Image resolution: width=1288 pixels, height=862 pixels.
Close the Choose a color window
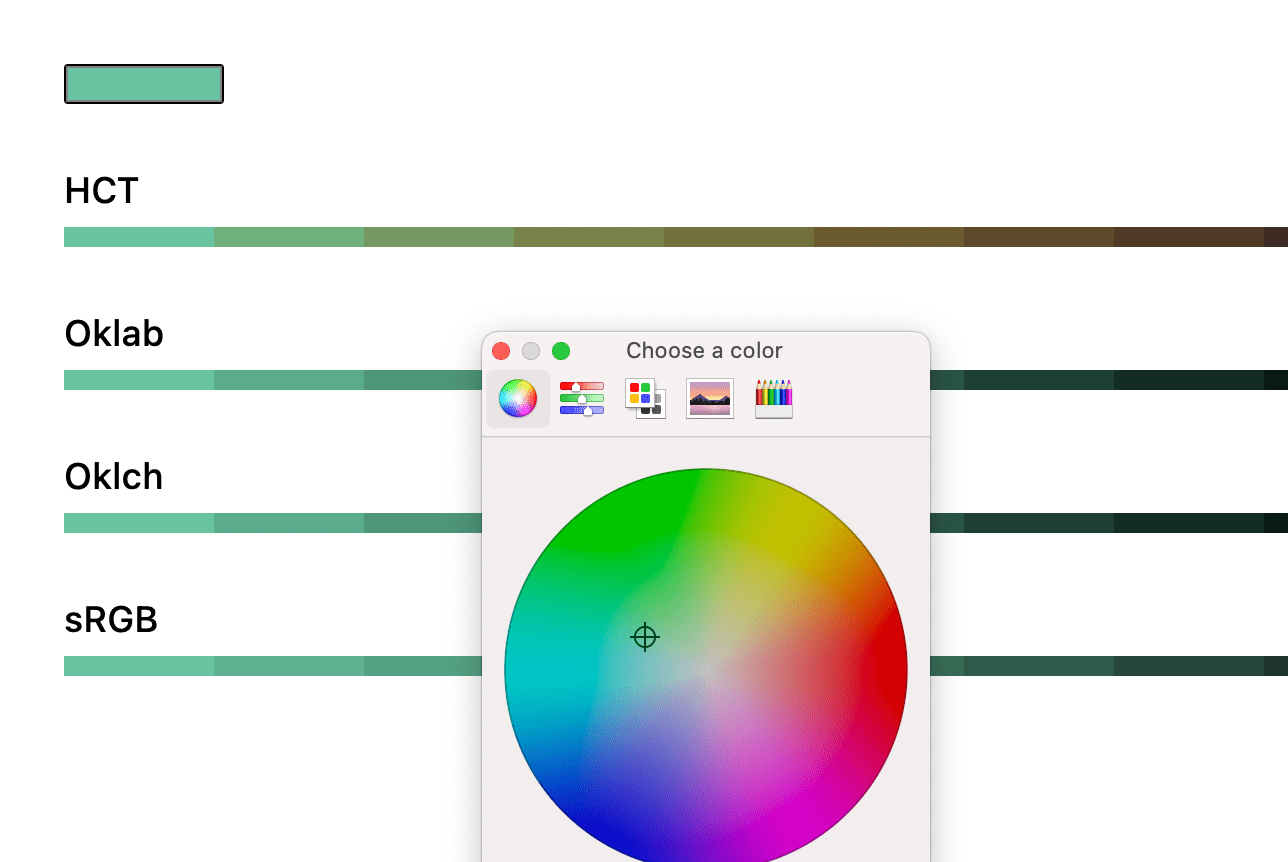(502, 351)
